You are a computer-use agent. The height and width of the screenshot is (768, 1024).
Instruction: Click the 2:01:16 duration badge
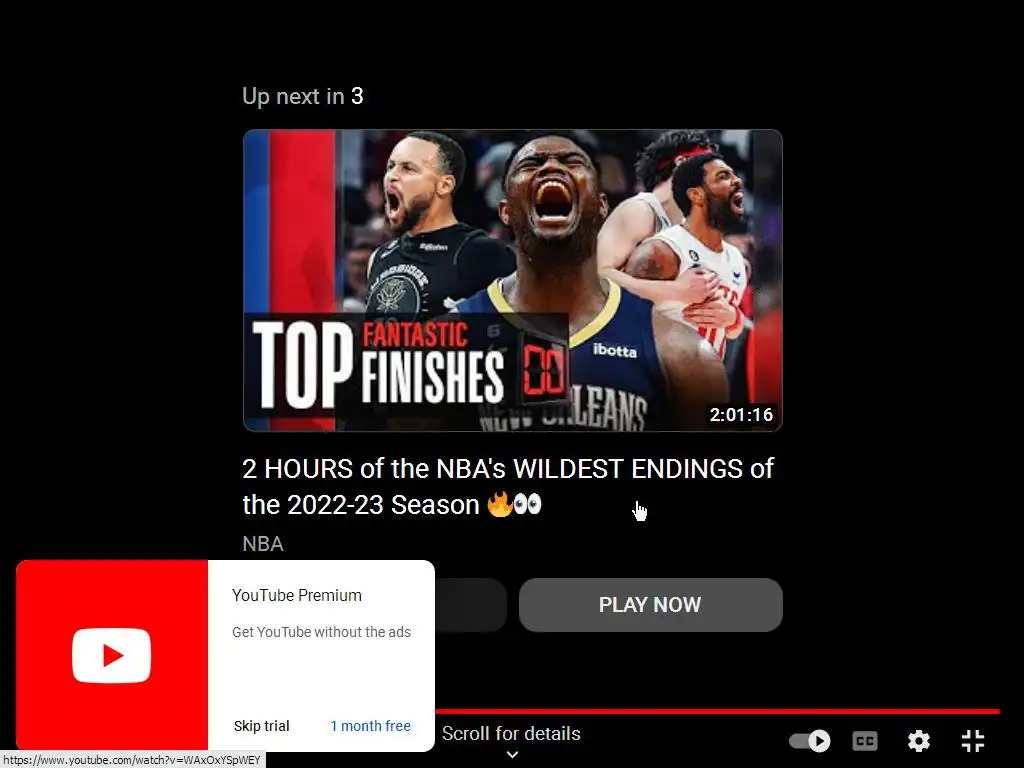point(741,415)
